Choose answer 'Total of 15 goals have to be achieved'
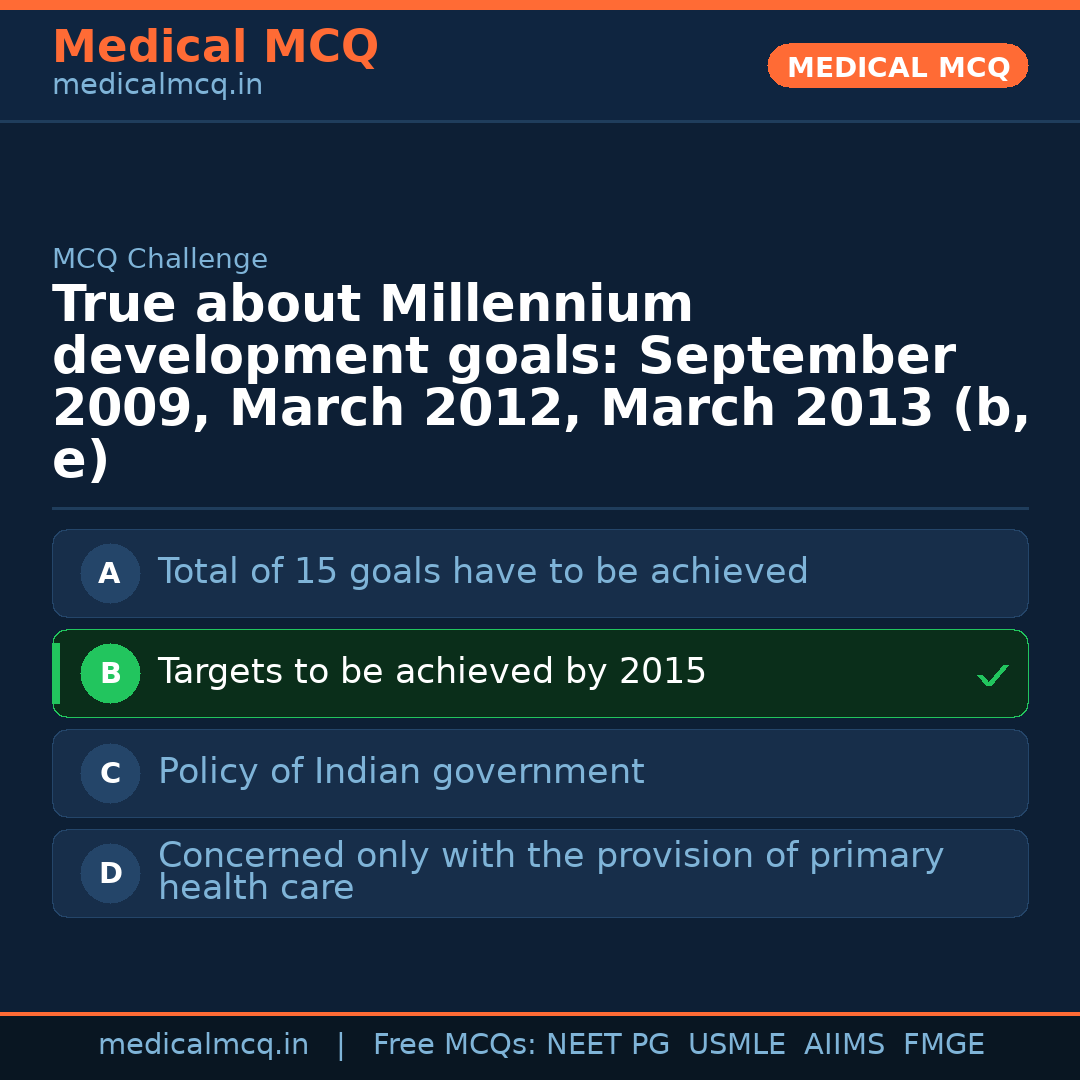This screenshot has width=1080, height=1080. tap(483, 572)
